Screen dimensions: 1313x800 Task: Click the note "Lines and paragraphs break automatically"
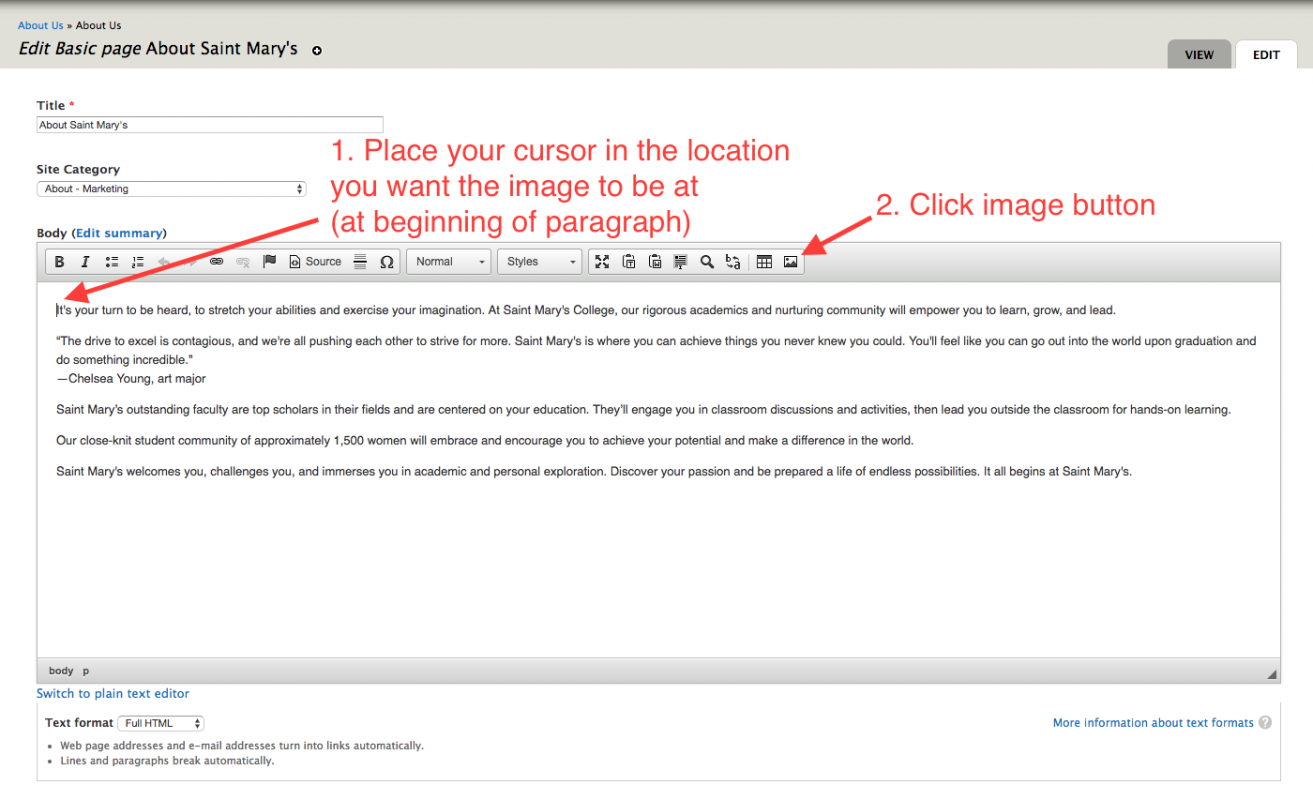[x=167, y=760]
